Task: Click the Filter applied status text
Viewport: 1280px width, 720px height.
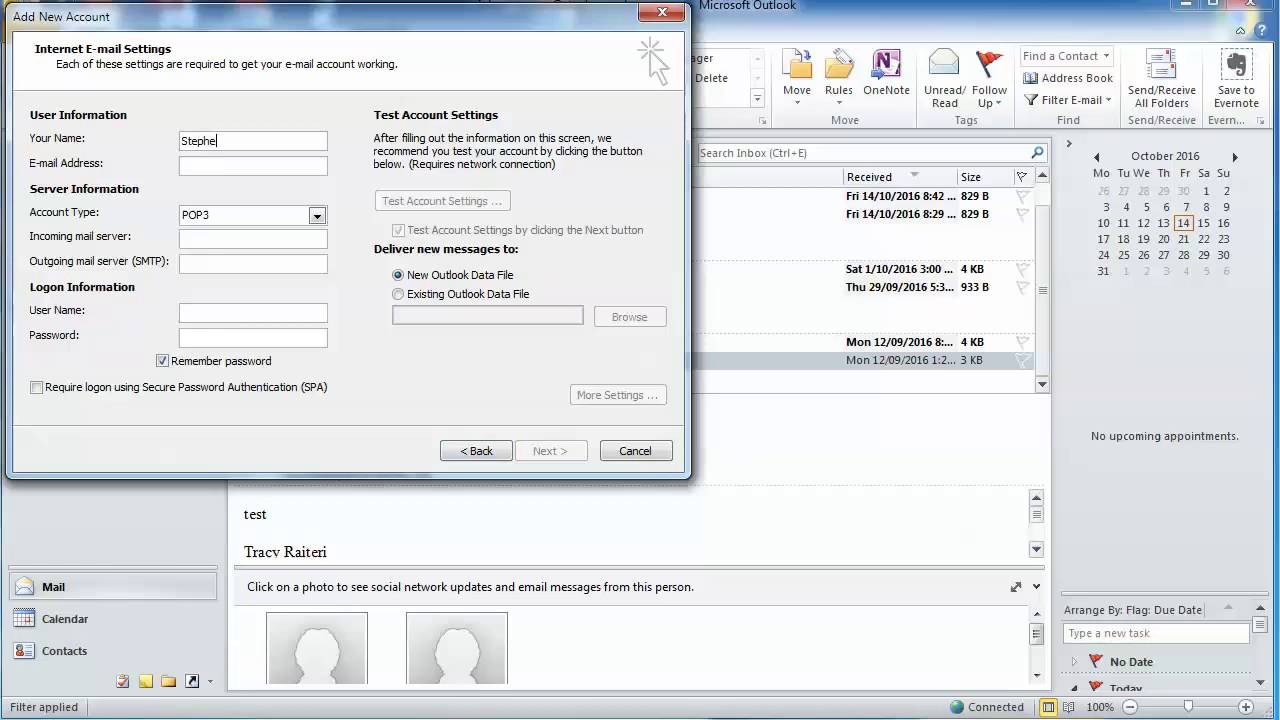Action: click(x=44, y=707)
